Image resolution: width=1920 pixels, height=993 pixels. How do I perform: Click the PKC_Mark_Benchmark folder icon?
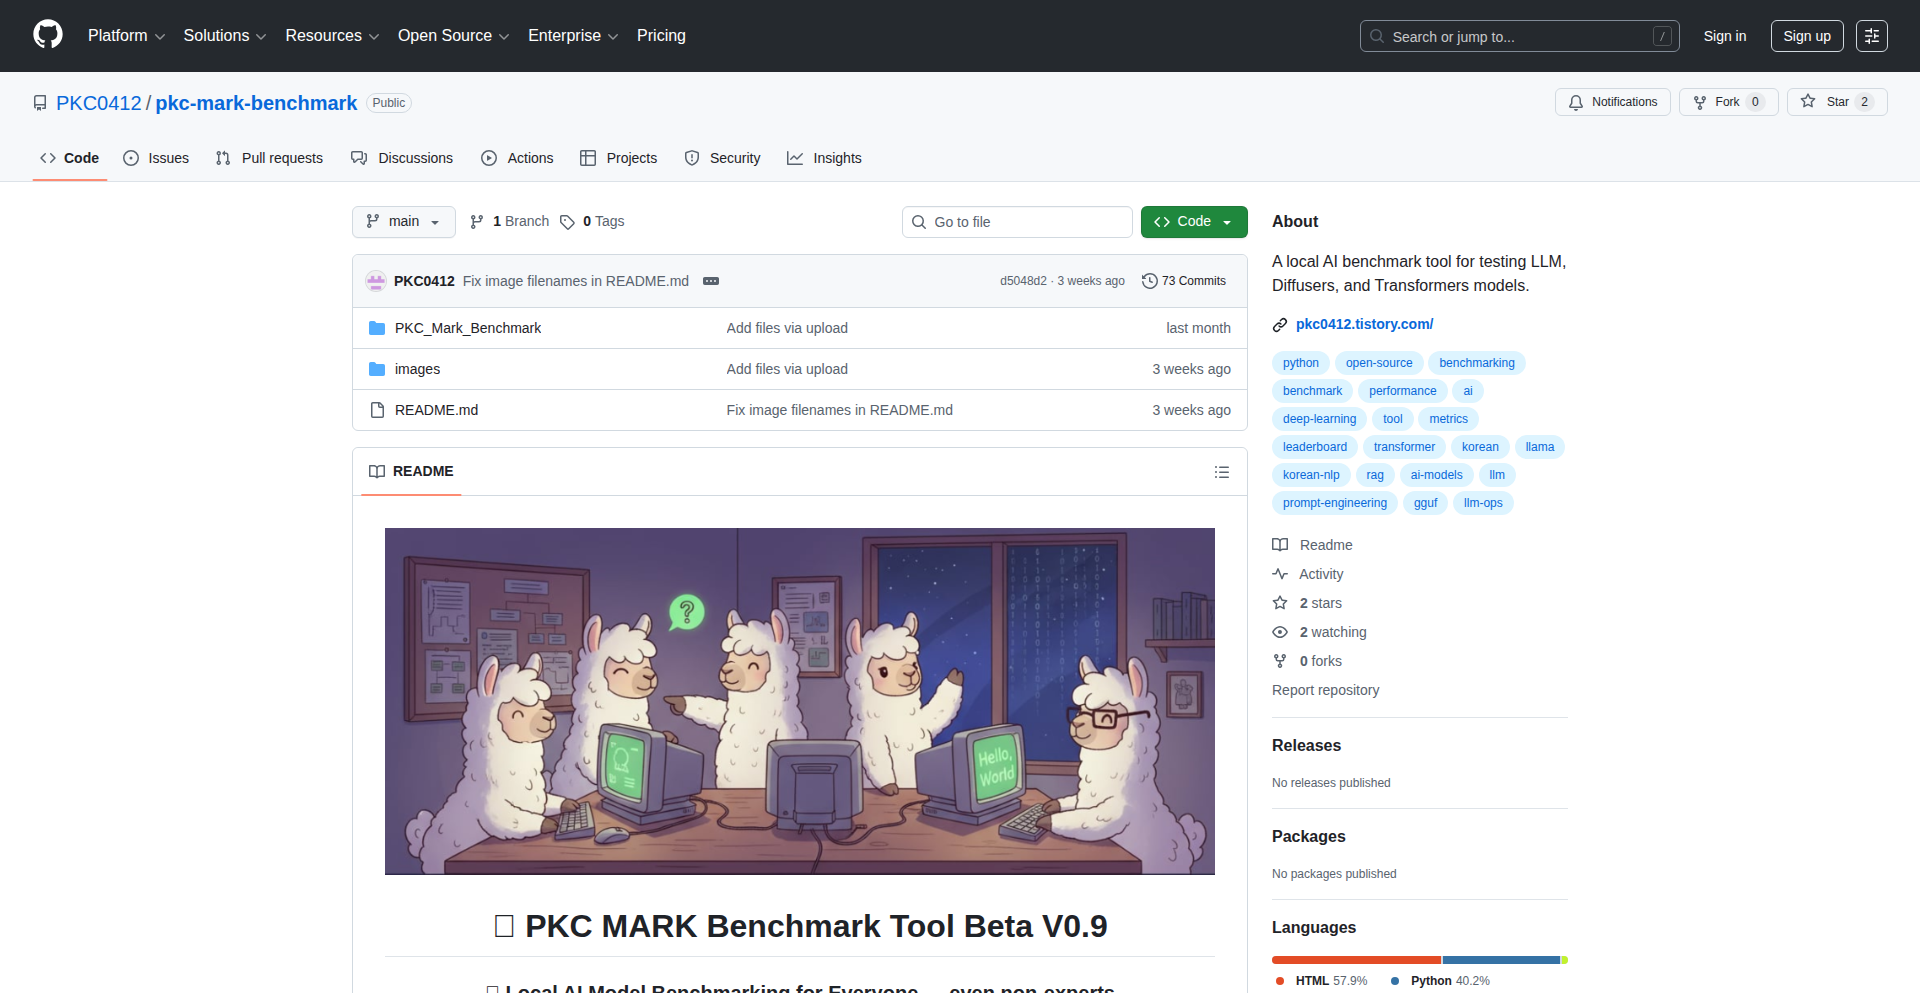point(377,328)
